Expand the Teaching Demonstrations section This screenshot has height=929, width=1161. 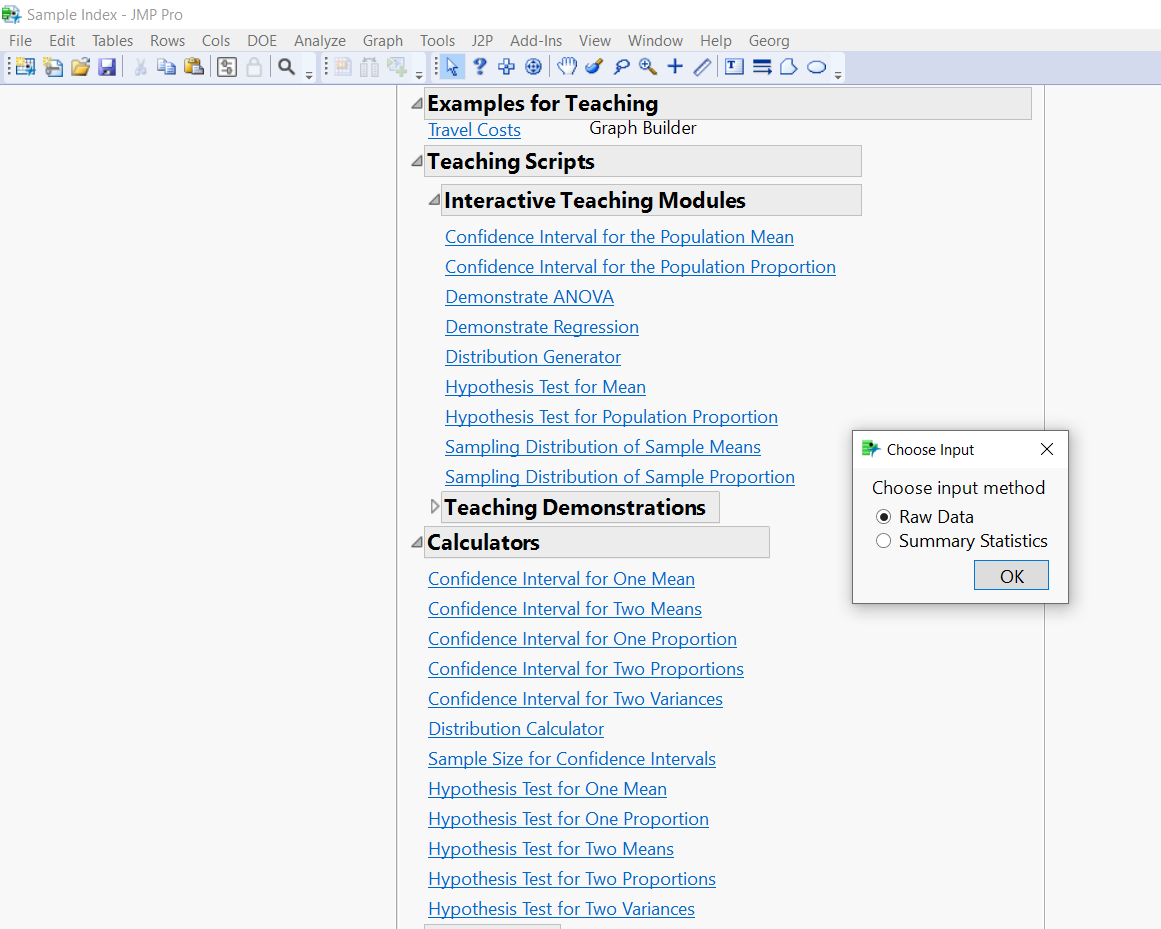point(435,506)
